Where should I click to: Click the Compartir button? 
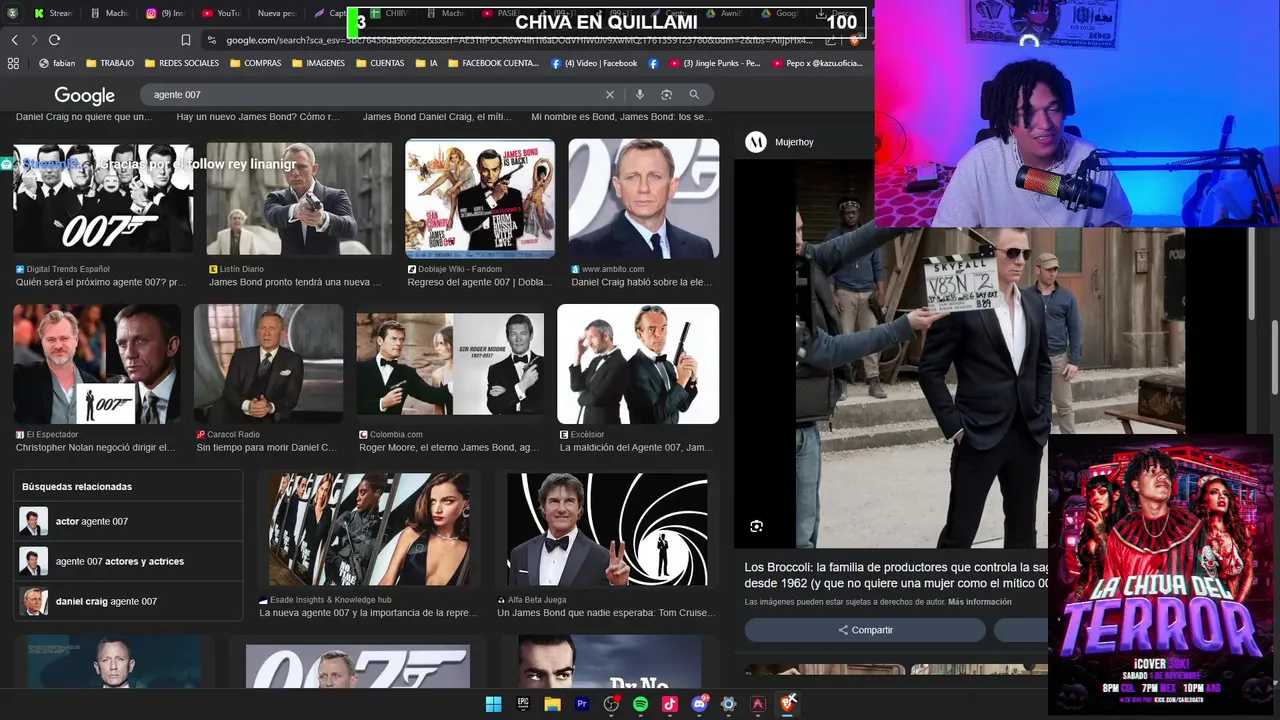[865, 630]
